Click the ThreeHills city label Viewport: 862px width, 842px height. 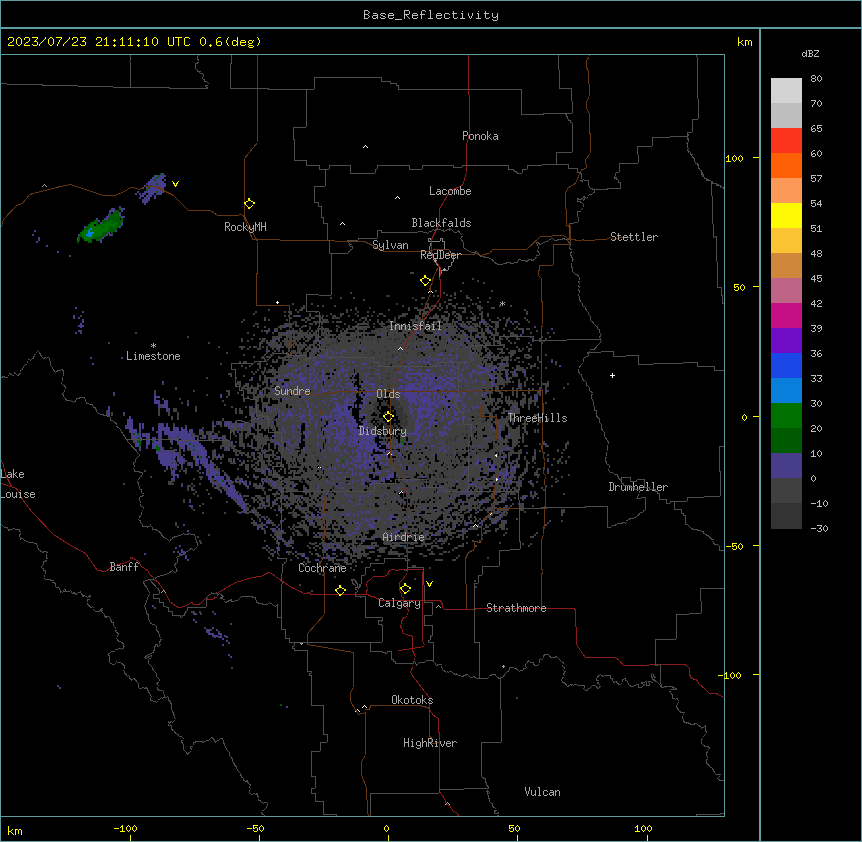(x=537, y=418)
